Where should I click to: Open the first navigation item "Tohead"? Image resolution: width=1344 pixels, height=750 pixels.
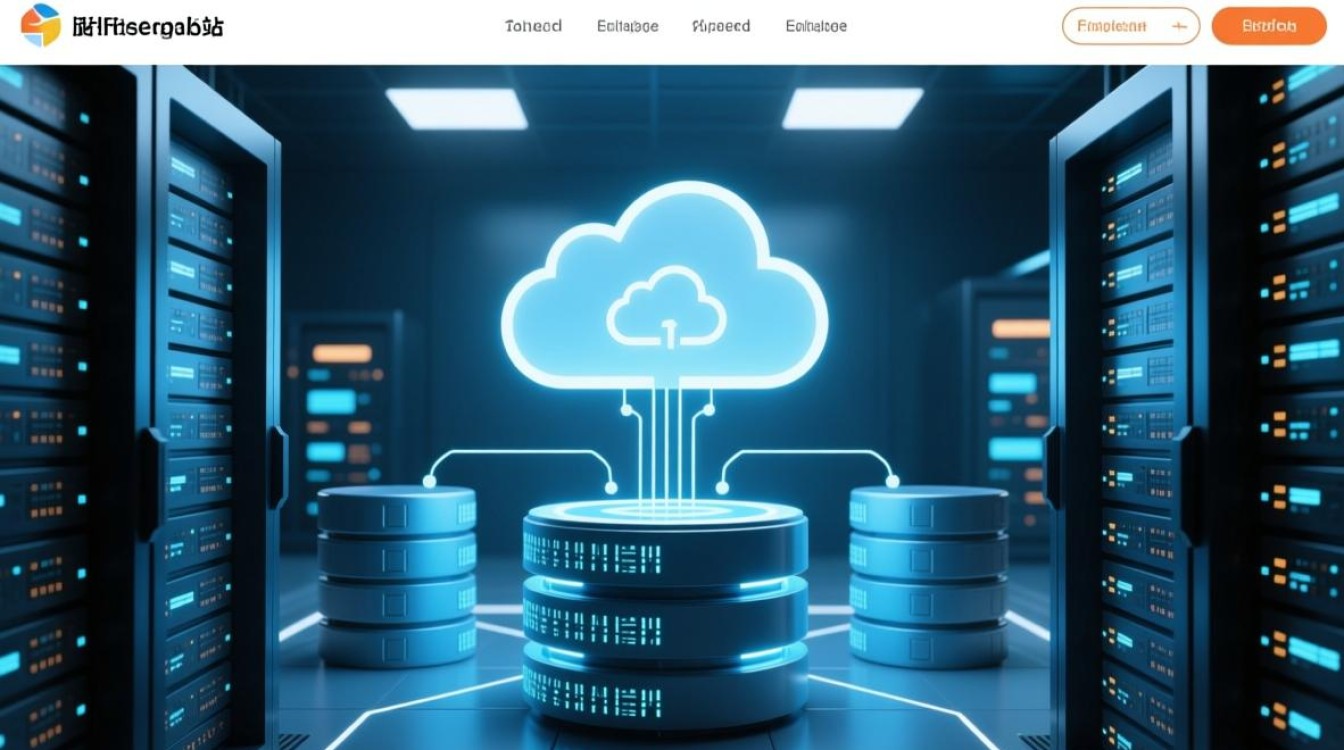pyautogui.click(x=533, y=27)
